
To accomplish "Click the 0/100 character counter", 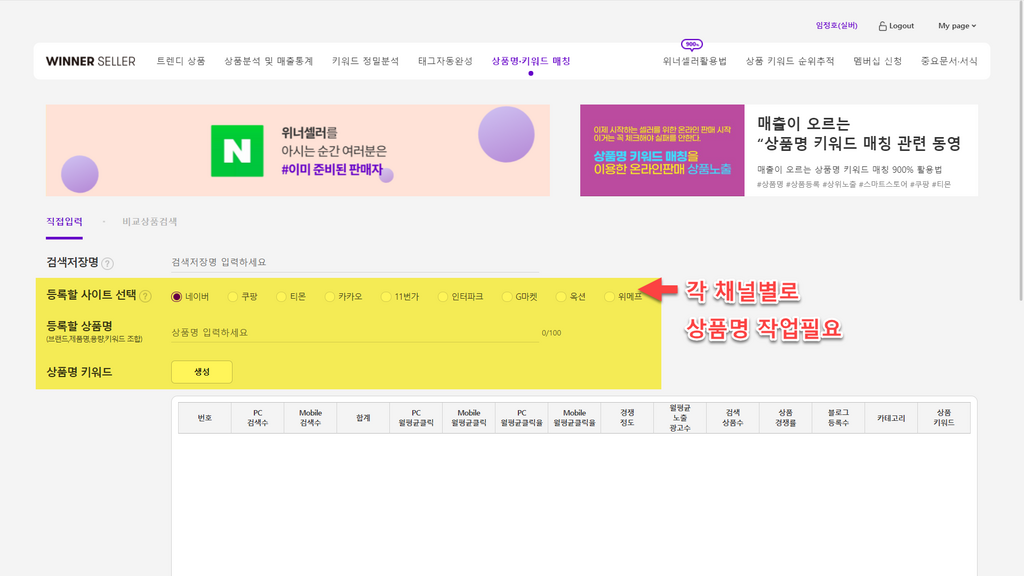I will pos(551,333).
